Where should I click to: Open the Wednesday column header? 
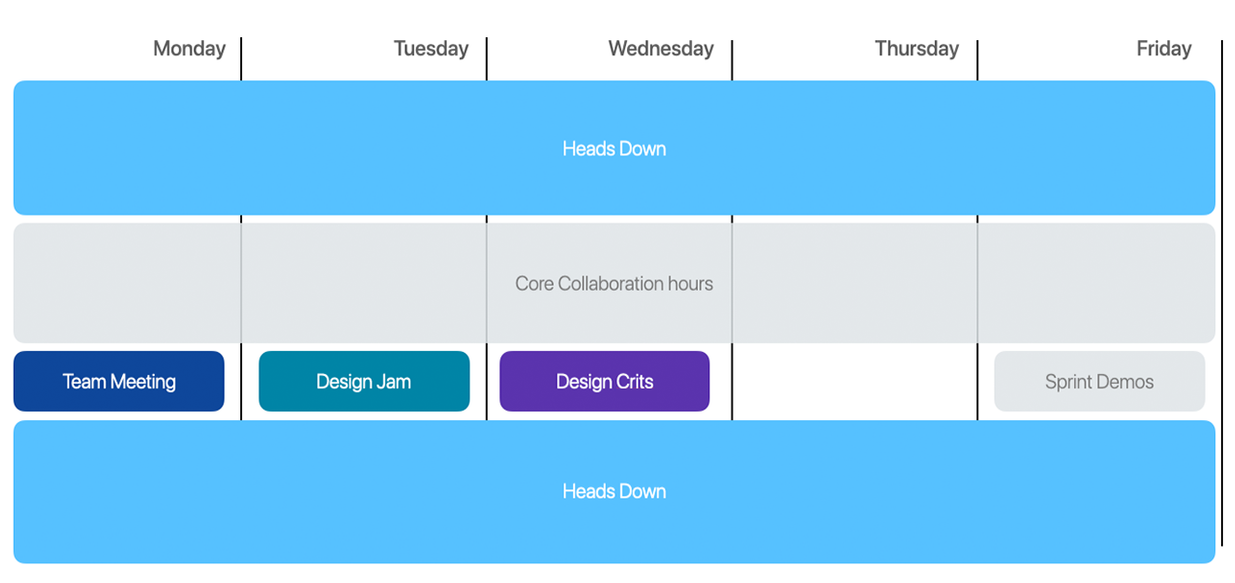[x=661, y=49]
